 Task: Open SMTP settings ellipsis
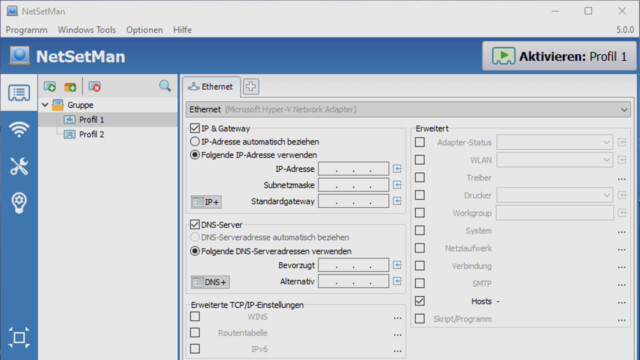tap(621, 284)
